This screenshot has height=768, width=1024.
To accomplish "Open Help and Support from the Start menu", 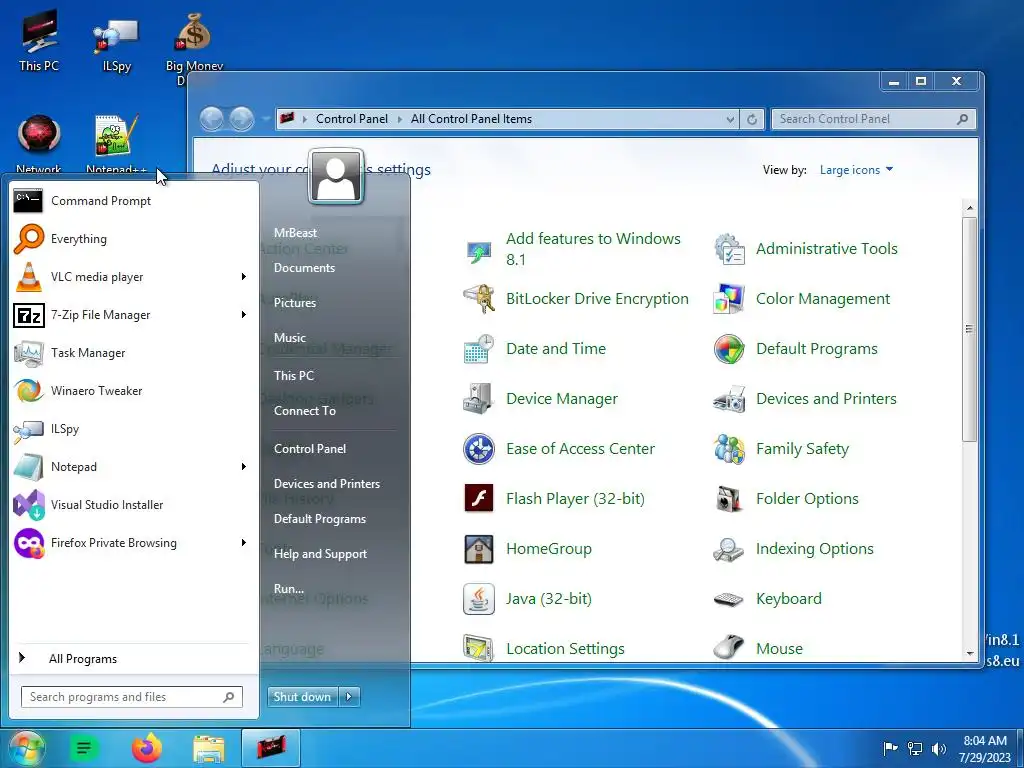I will click(320, 554).
